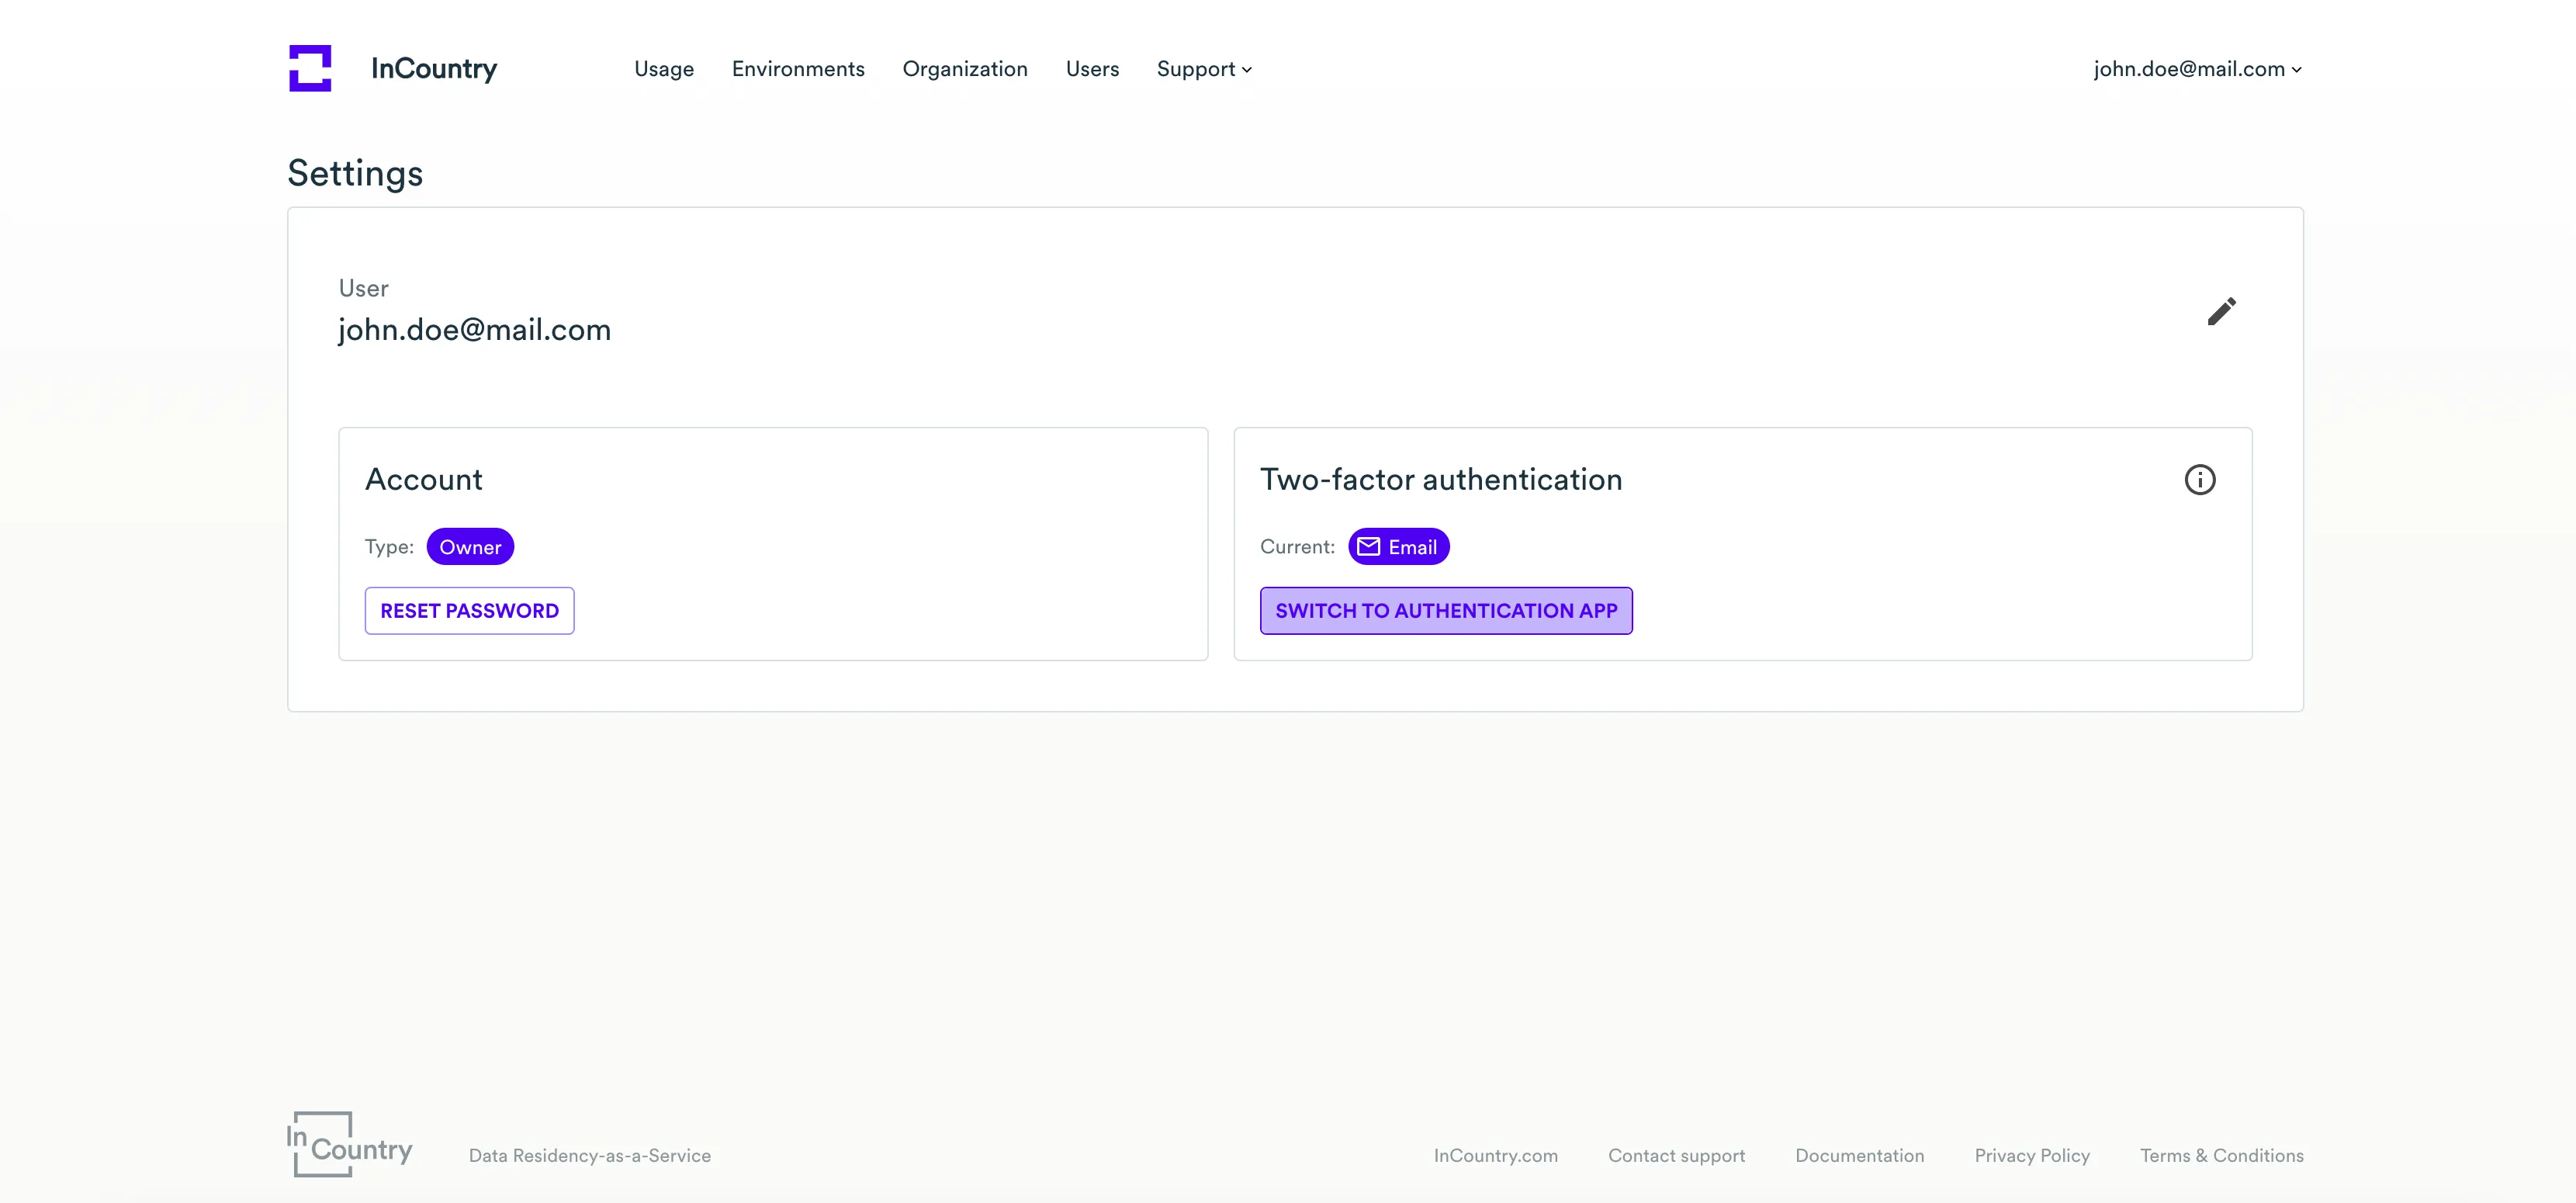Click the footer InCountry logo
The width and height of the screenshot is (2576, 1203).
pyautogui.click(x=349, y=1144)
